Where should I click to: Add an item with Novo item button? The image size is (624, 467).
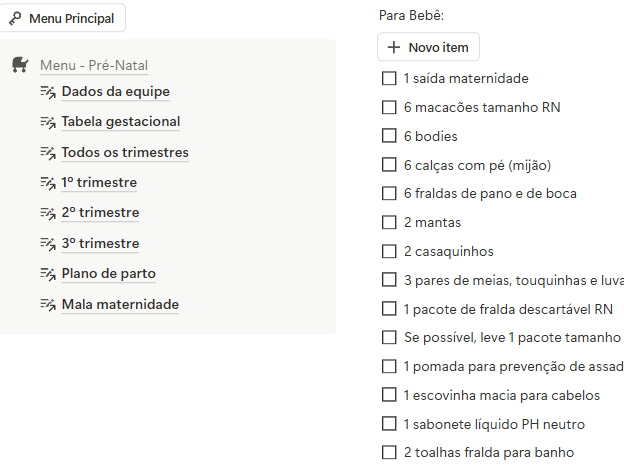pos(428,47)
